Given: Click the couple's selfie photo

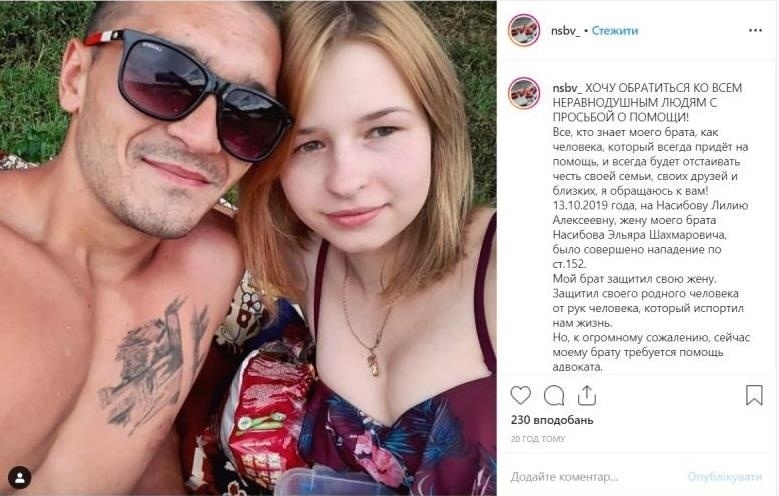Looking at the screenshot, I should pos(248,248).
